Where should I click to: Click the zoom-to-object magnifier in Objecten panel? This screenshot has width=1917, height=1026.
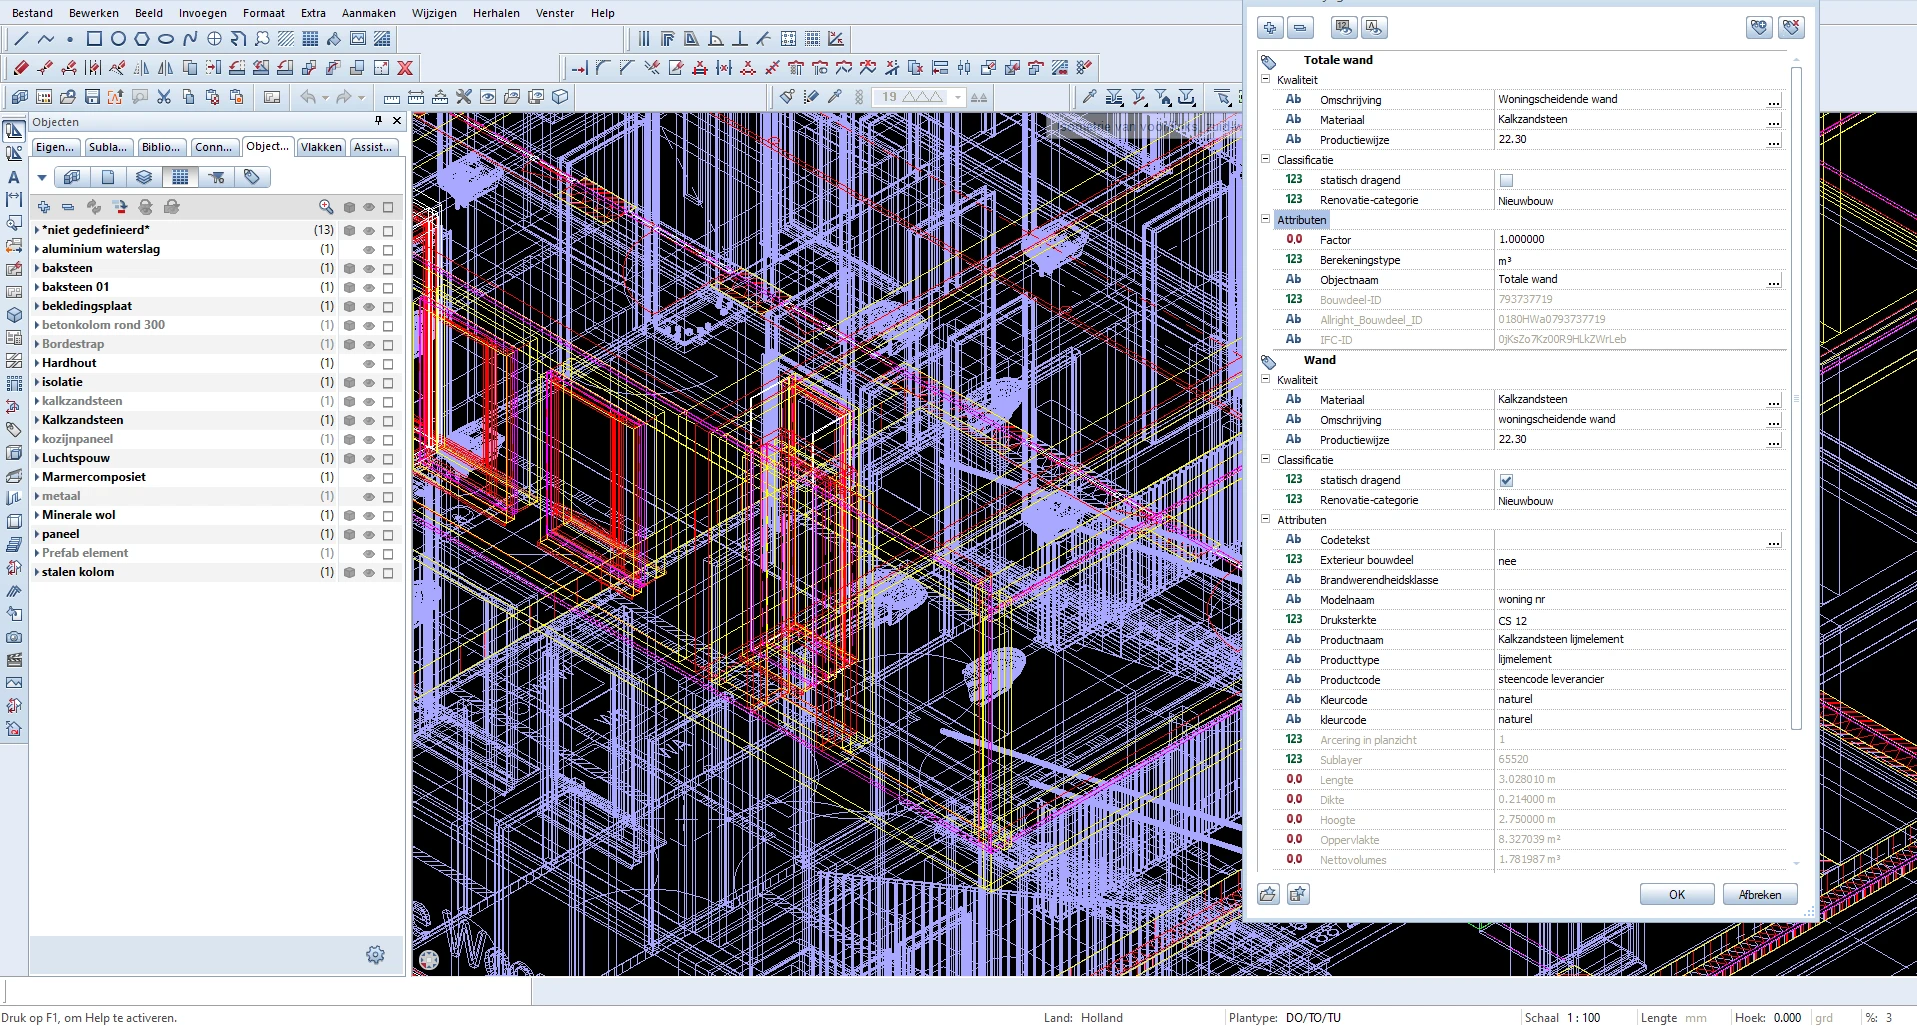click(x=326, y=207)
